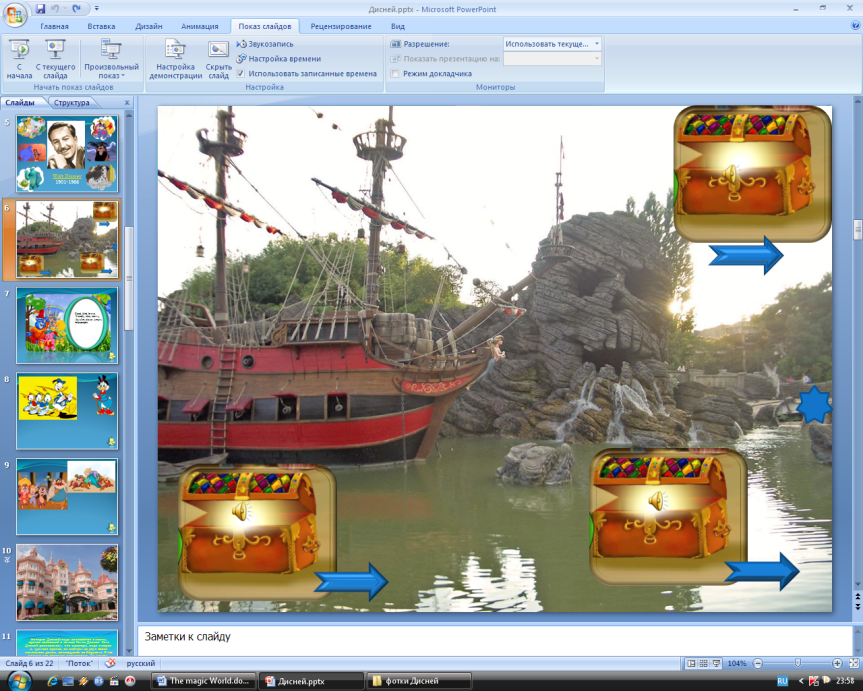Open the Дизайн ribbon tab
The width and height of the screenshot is (863, 691).
tap(149, 26)
